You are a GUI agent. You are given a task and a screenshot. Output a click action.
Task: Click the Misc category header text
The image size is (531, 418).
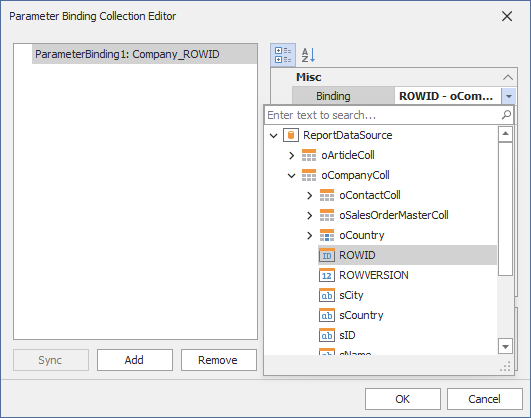point(309,77)
